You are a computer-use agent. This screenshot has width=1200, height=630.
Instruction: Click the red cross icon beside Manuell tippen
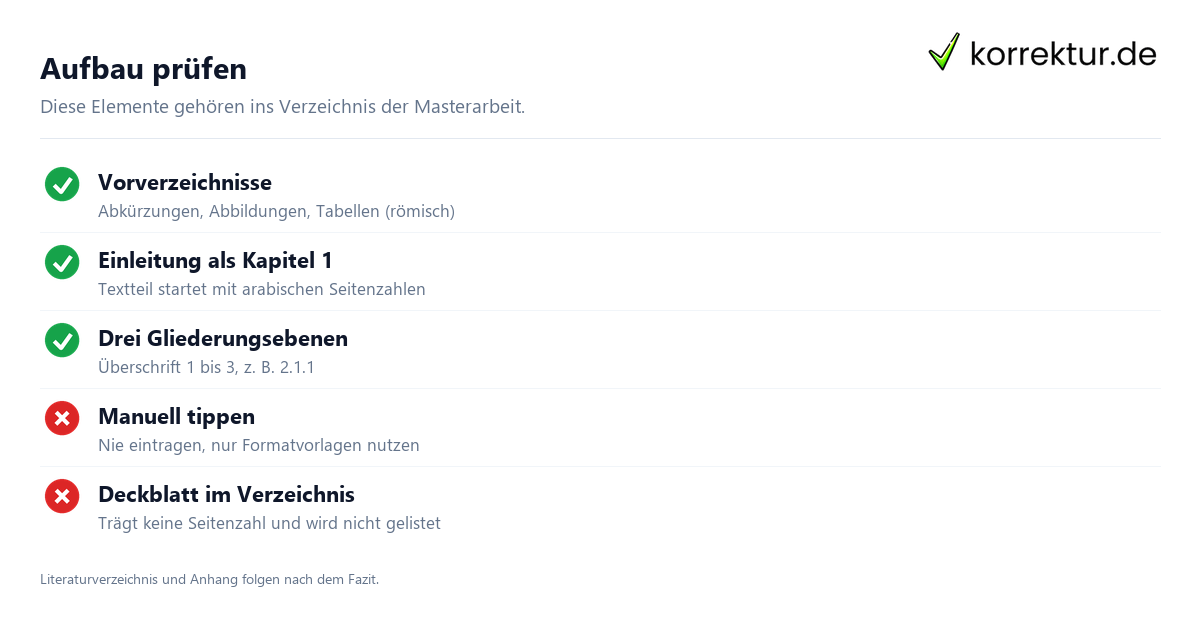click(x=62, y=418)
